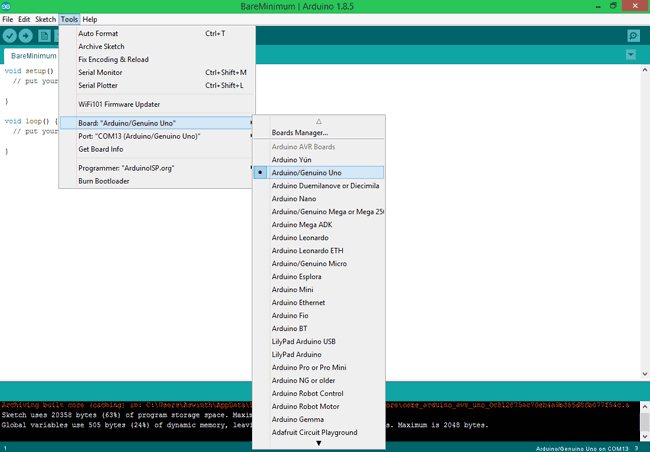Pick Arduino BT from board list

pos(319,328)
